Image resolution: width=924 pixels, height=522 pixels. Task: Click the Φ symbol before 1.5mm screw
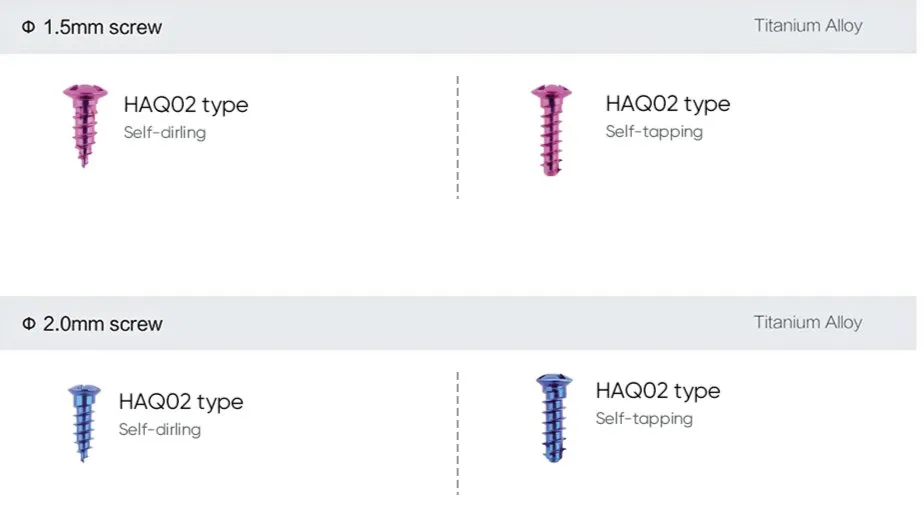[28, 28]
